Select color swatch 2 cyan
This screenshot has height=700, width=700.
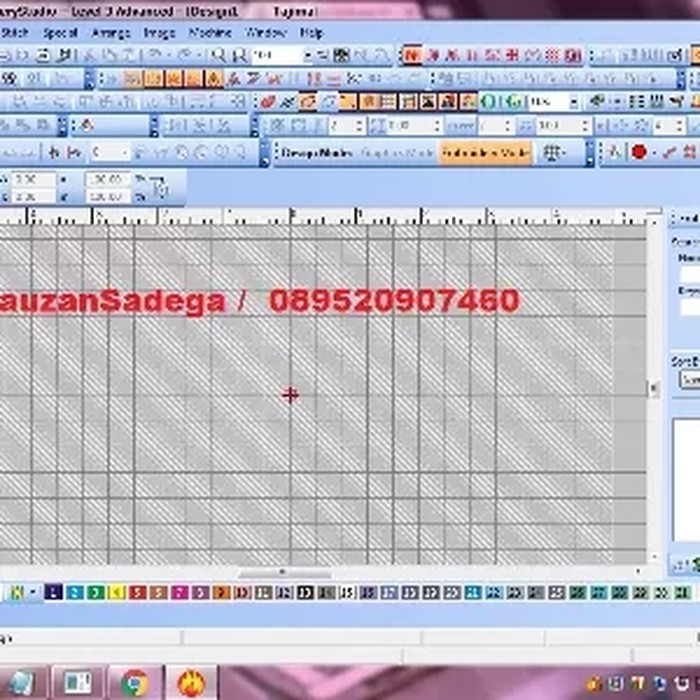click(x=75, y=593)
